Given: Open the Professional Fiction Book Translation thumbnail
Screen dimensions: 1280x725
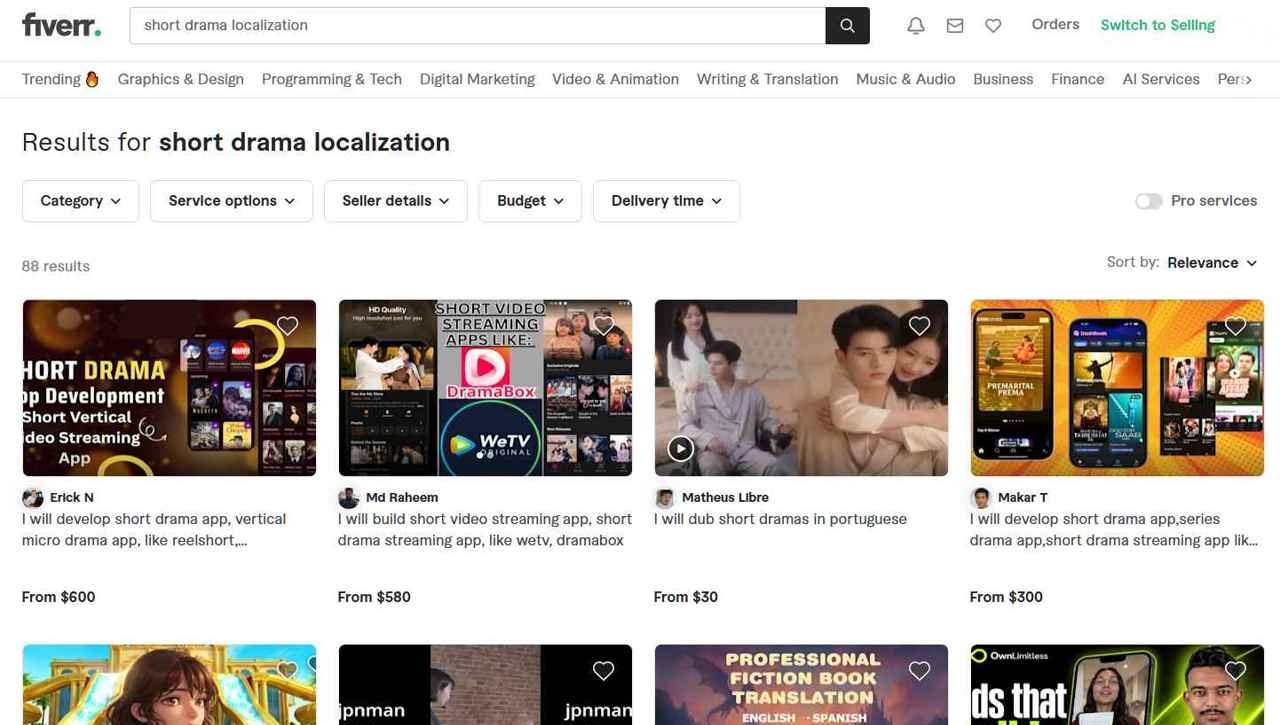Looking at the screenshot, I should (801, 685).
